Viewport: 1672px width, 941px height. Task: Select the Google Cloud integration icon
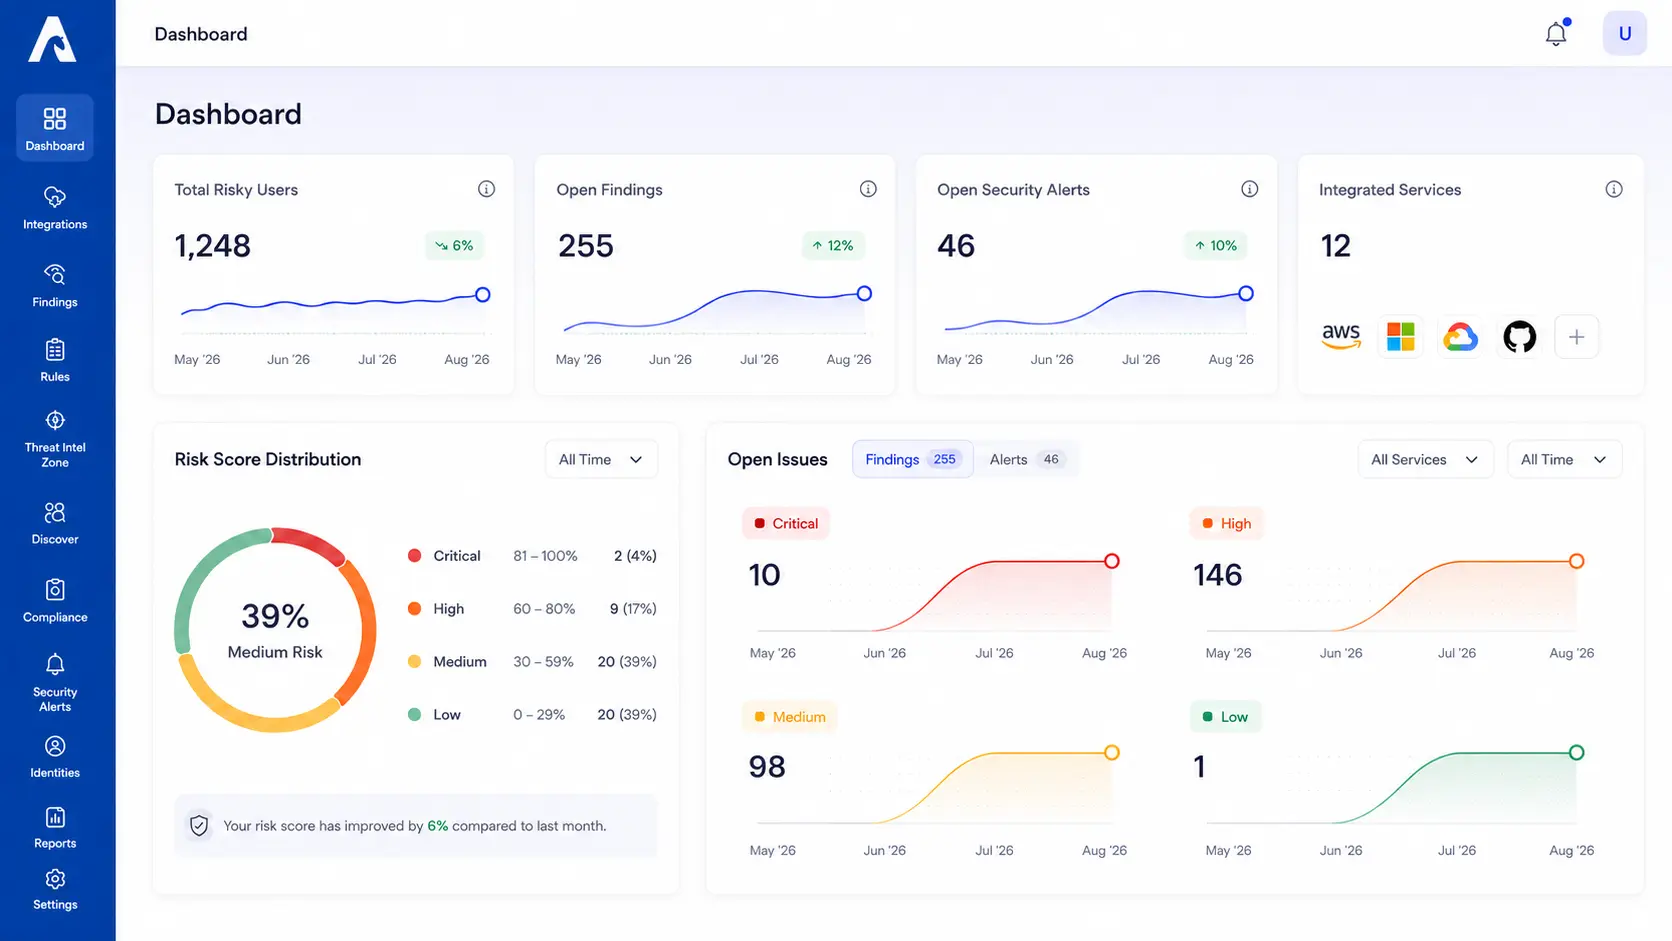[1460, 337]
